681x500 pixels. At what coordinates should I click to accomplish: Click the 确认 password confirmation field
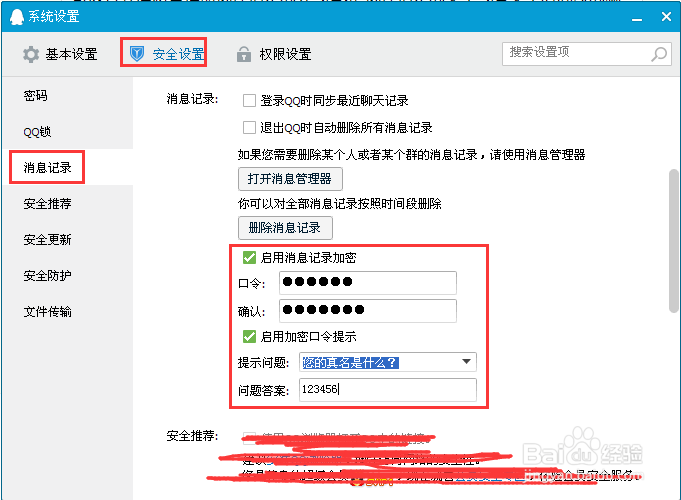(367, 311)
